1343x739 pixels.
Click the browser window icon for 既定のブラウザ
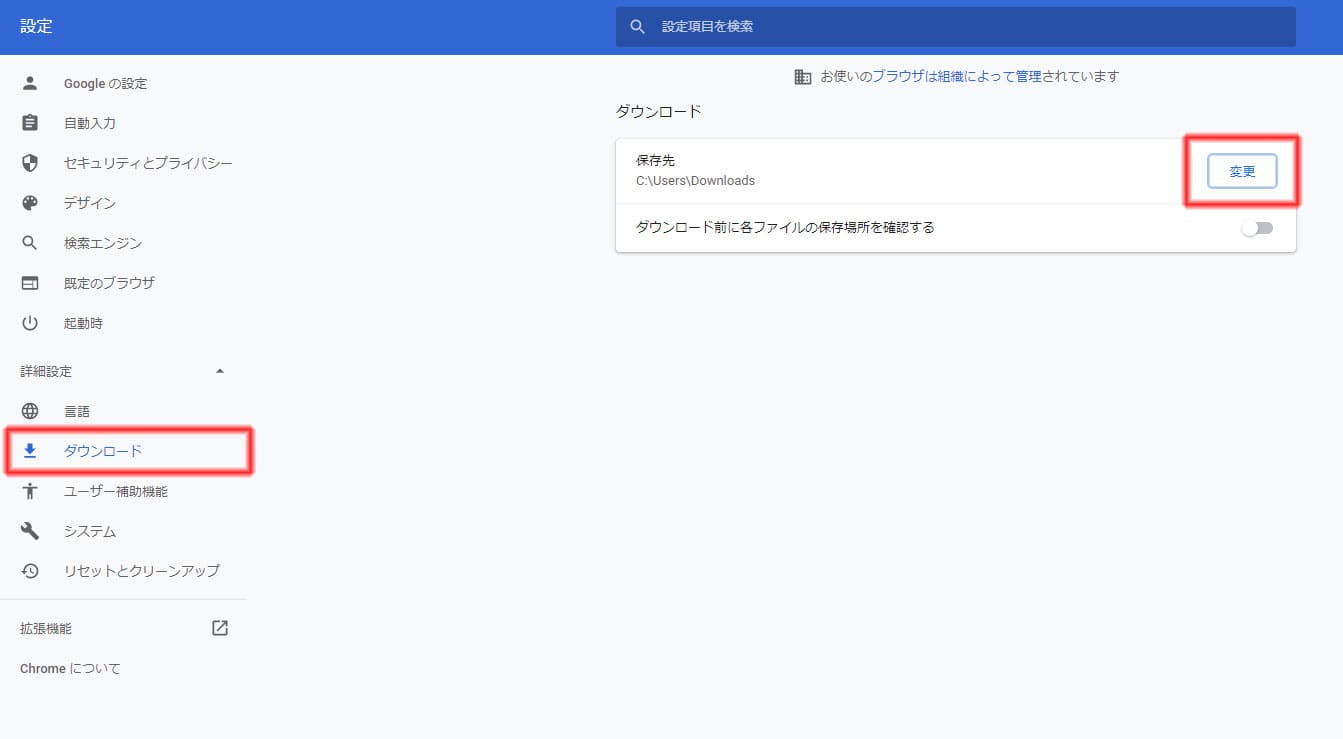[30, 283]
